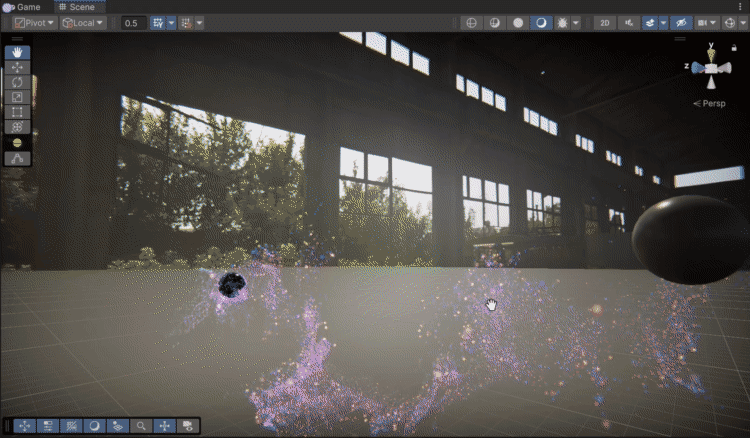This screenshot has height=438, width=750.
Task: Toggle the bottom overlay visibility eye icon
Action: click(188, 426)
